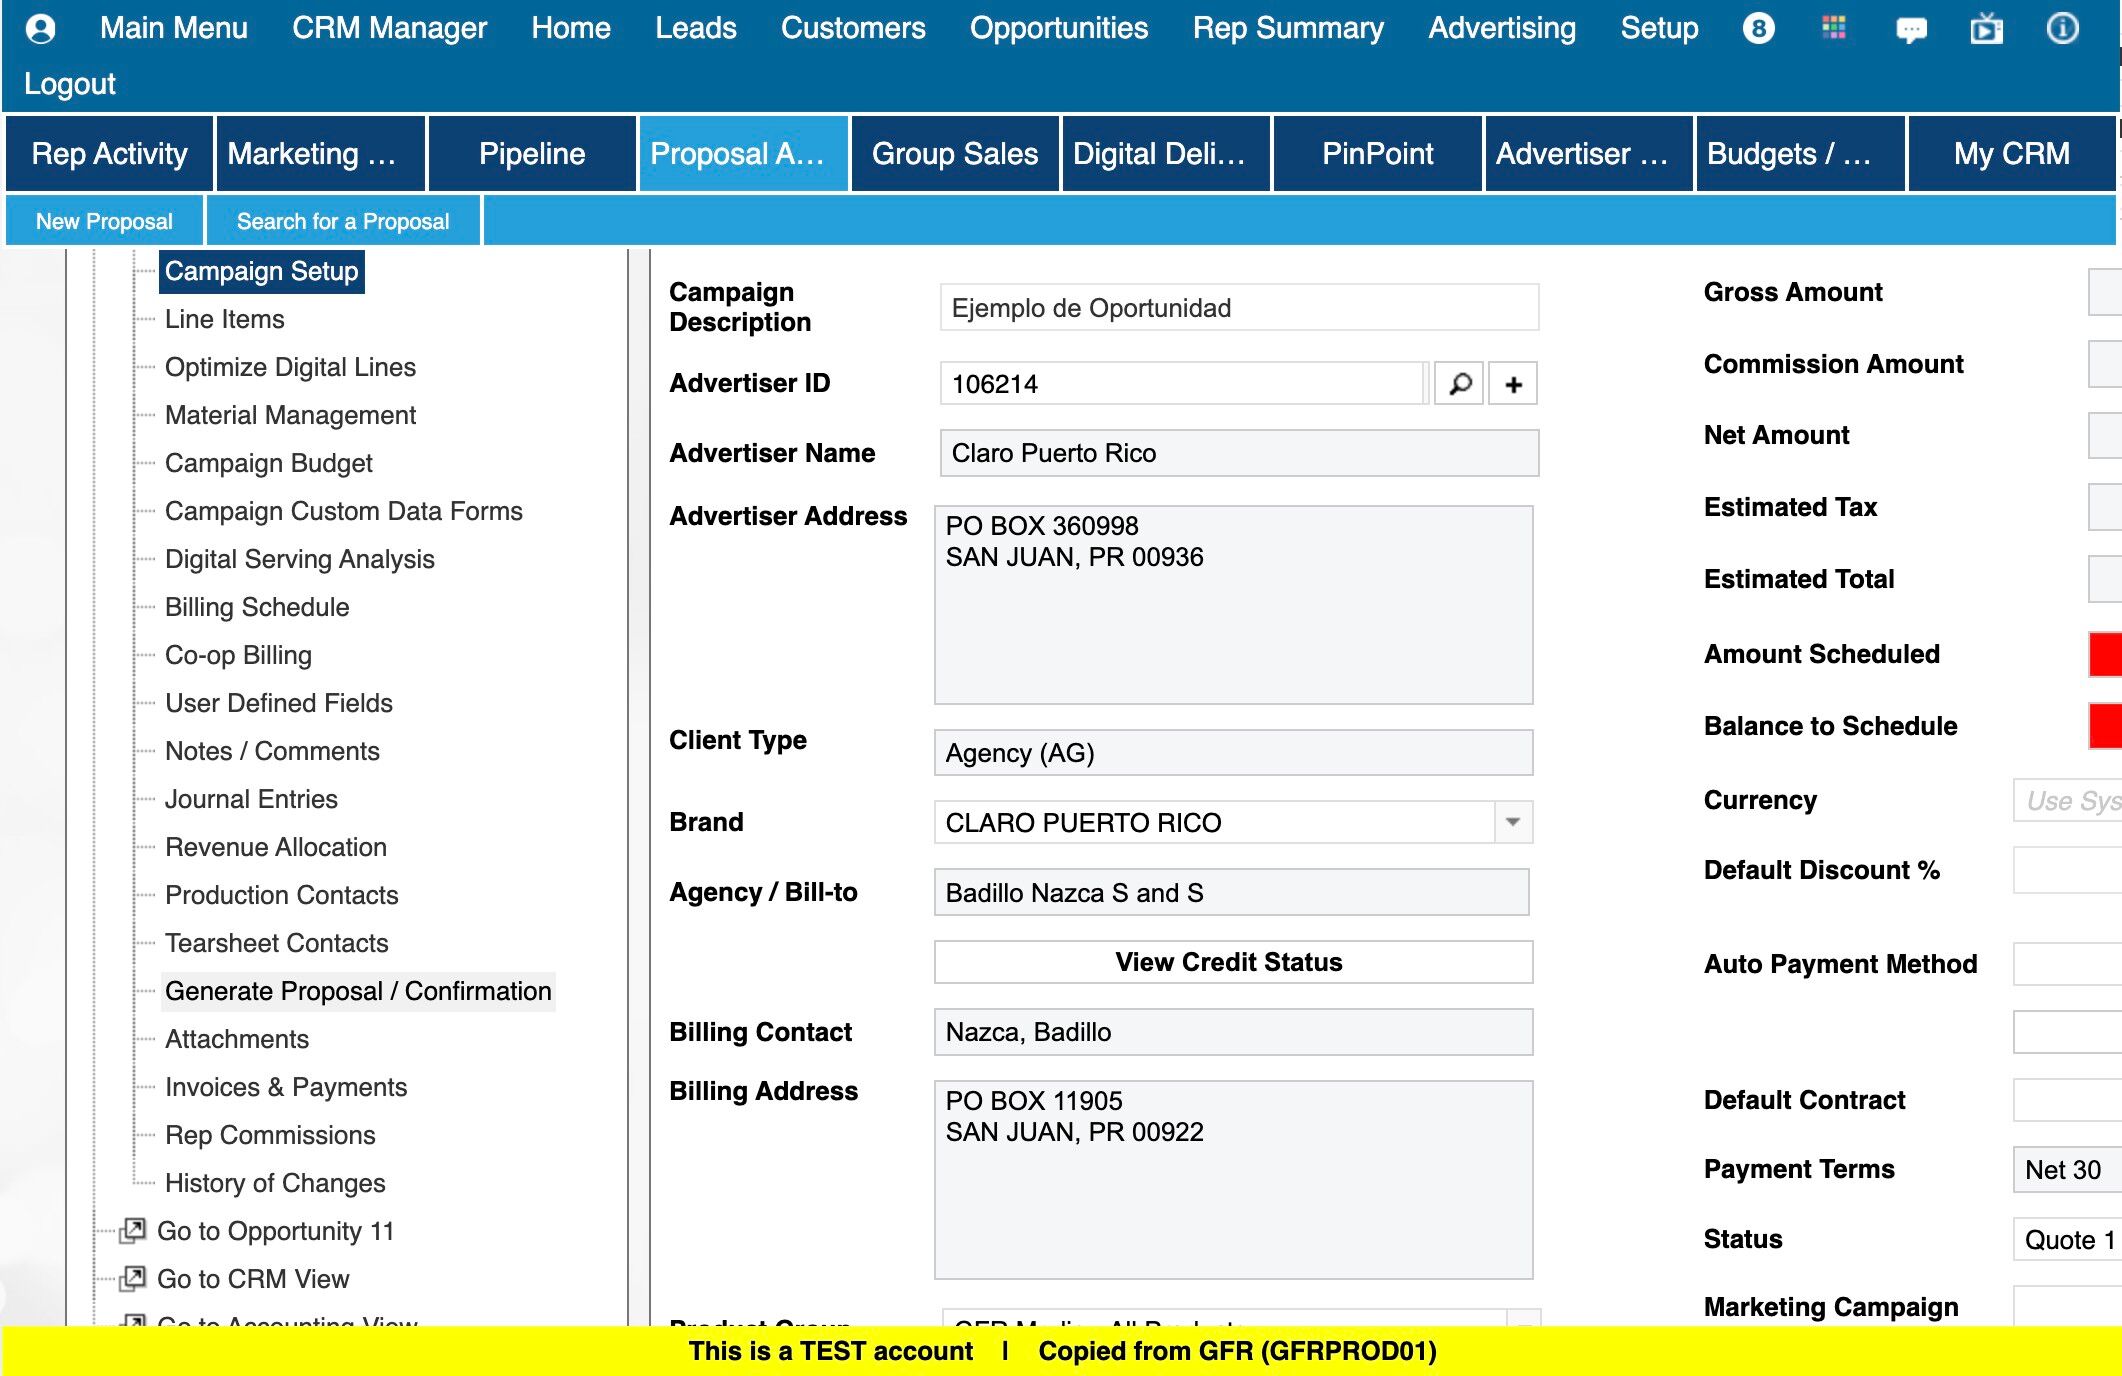Image resolution: width=2122 pixels, height=1376 pixels.
Task: Click the info circle icon
Action: [2062, 28]
